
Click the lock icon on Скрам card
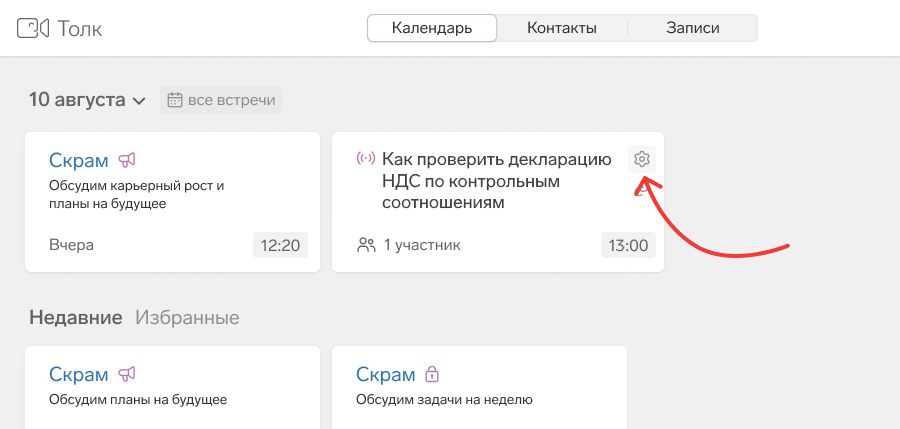432,374
